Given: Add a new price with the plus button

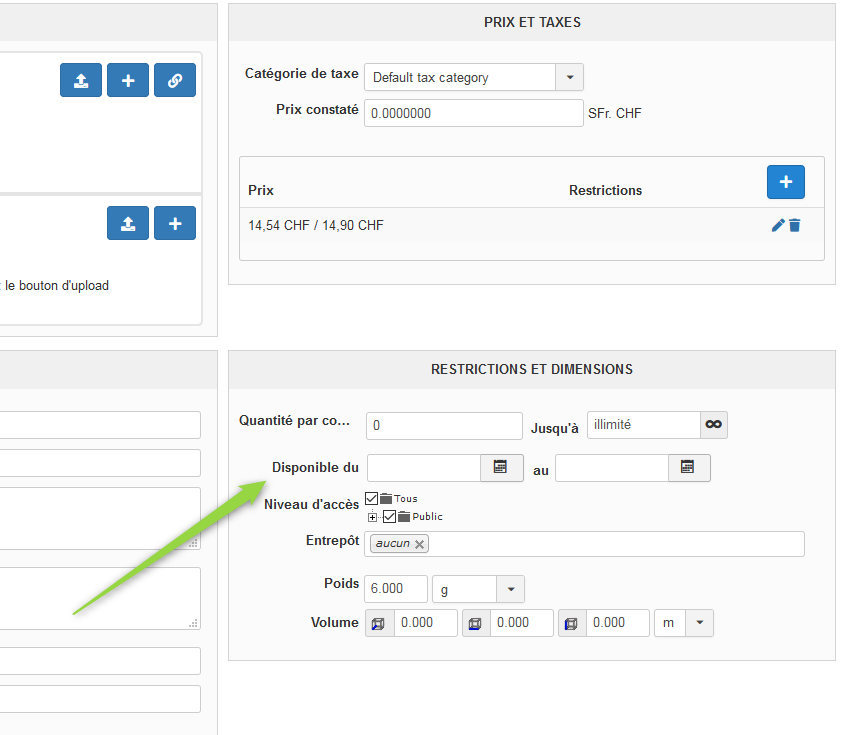Looking at the screenshot, I should [x=785, y=182].
